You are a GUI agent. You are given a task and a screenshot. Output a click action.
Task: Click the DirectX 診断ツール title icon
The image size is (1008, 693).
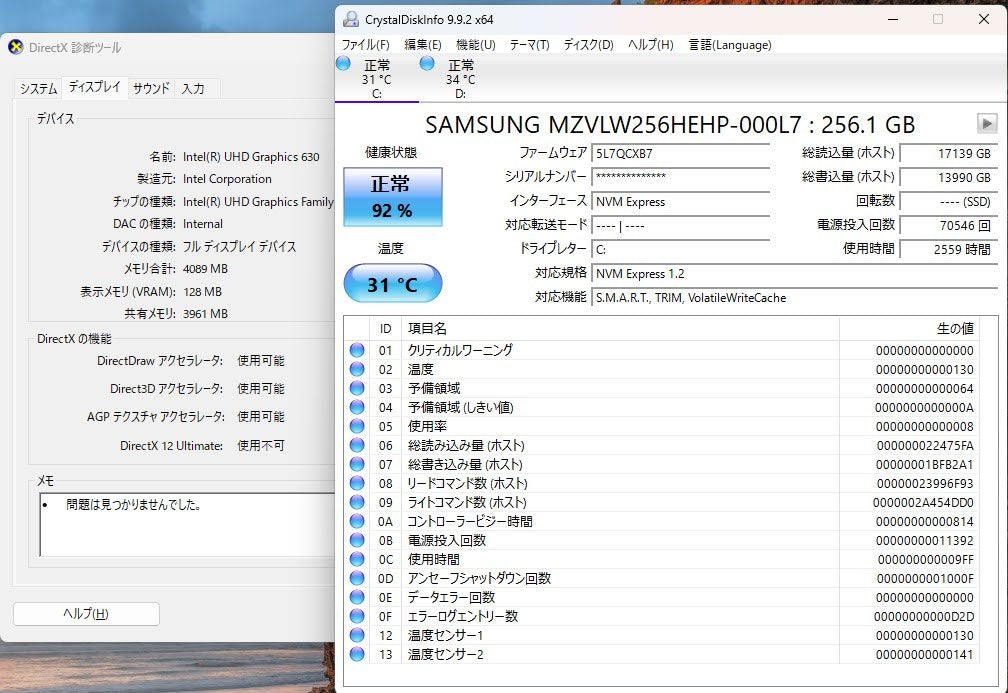[16, 47]
